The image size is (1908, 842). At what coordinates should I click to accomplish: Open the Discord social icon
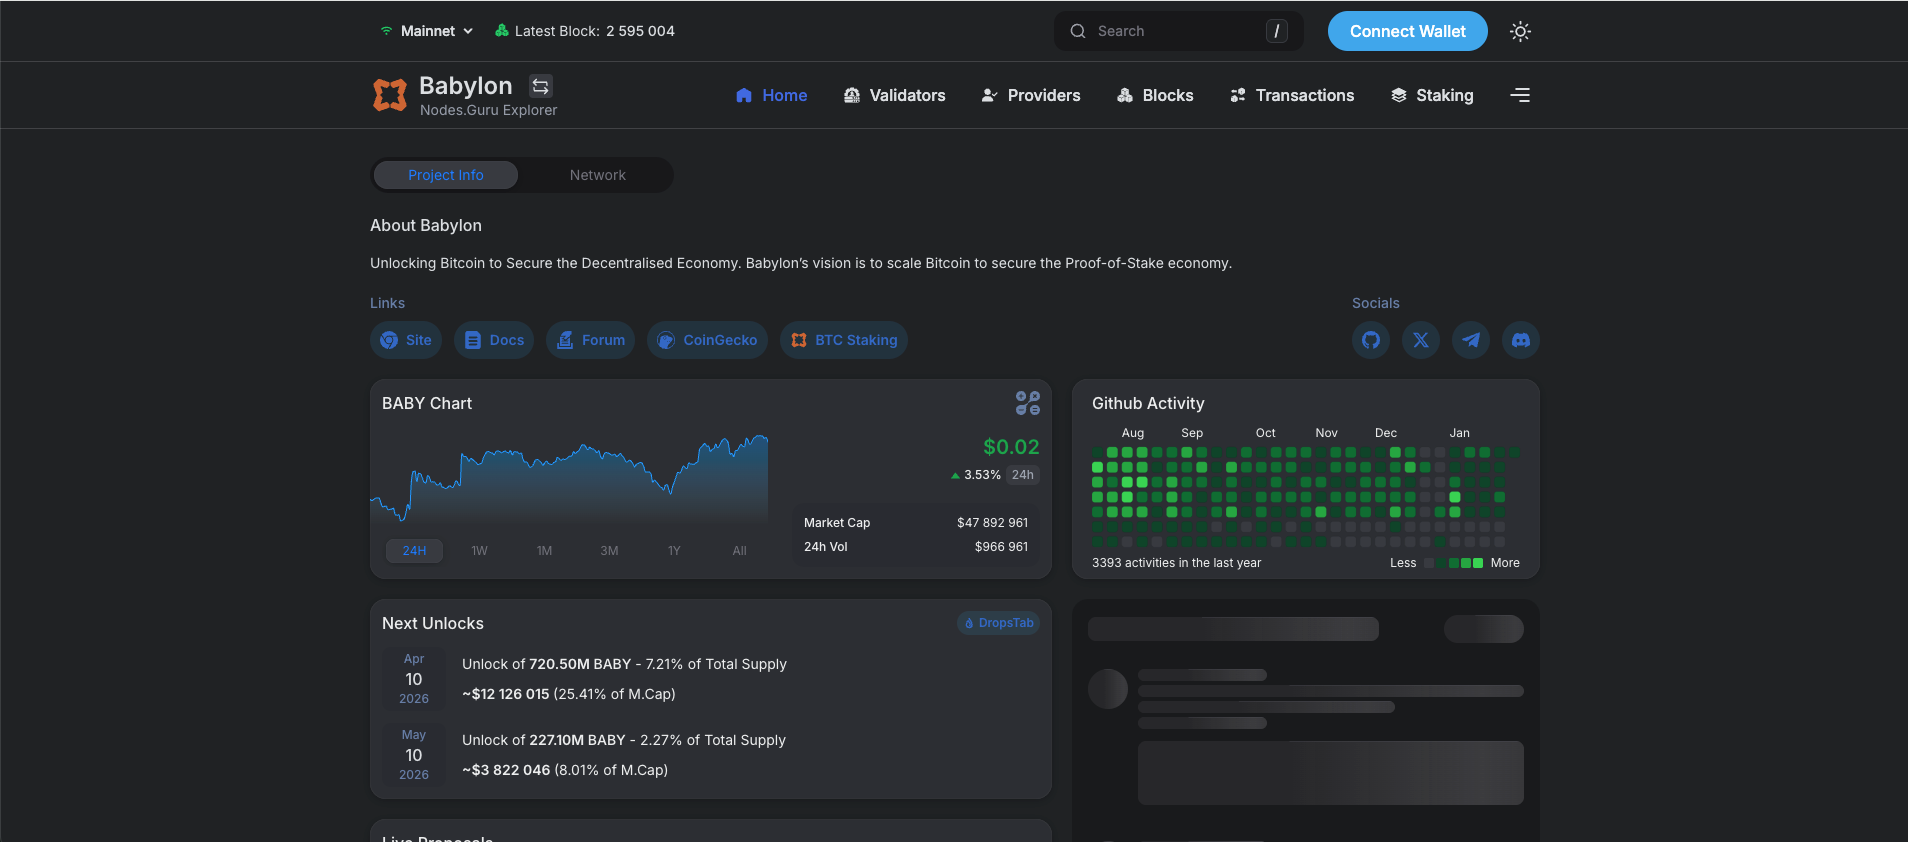tap(1521, 340)
